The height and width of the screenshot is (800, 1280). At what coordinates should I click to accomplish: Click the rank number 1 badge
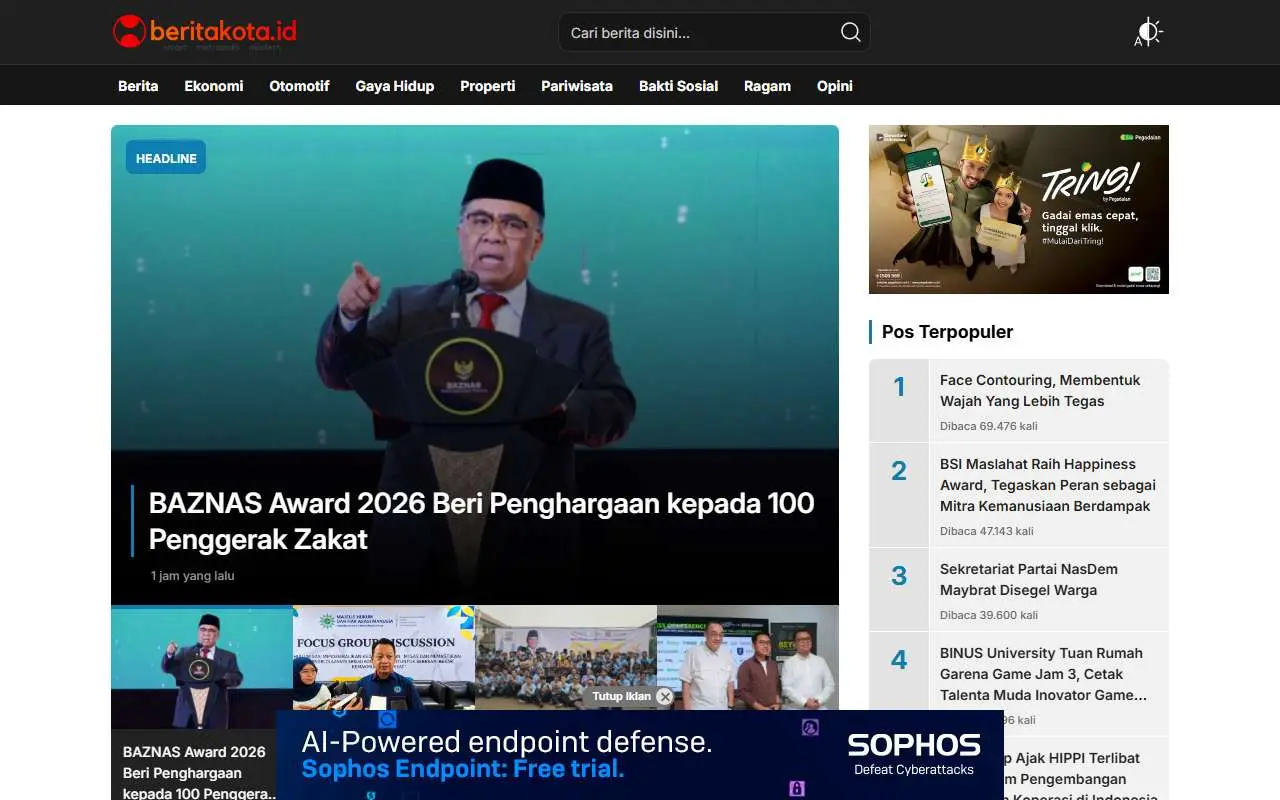pyautogui.click(x=899, y=387)
